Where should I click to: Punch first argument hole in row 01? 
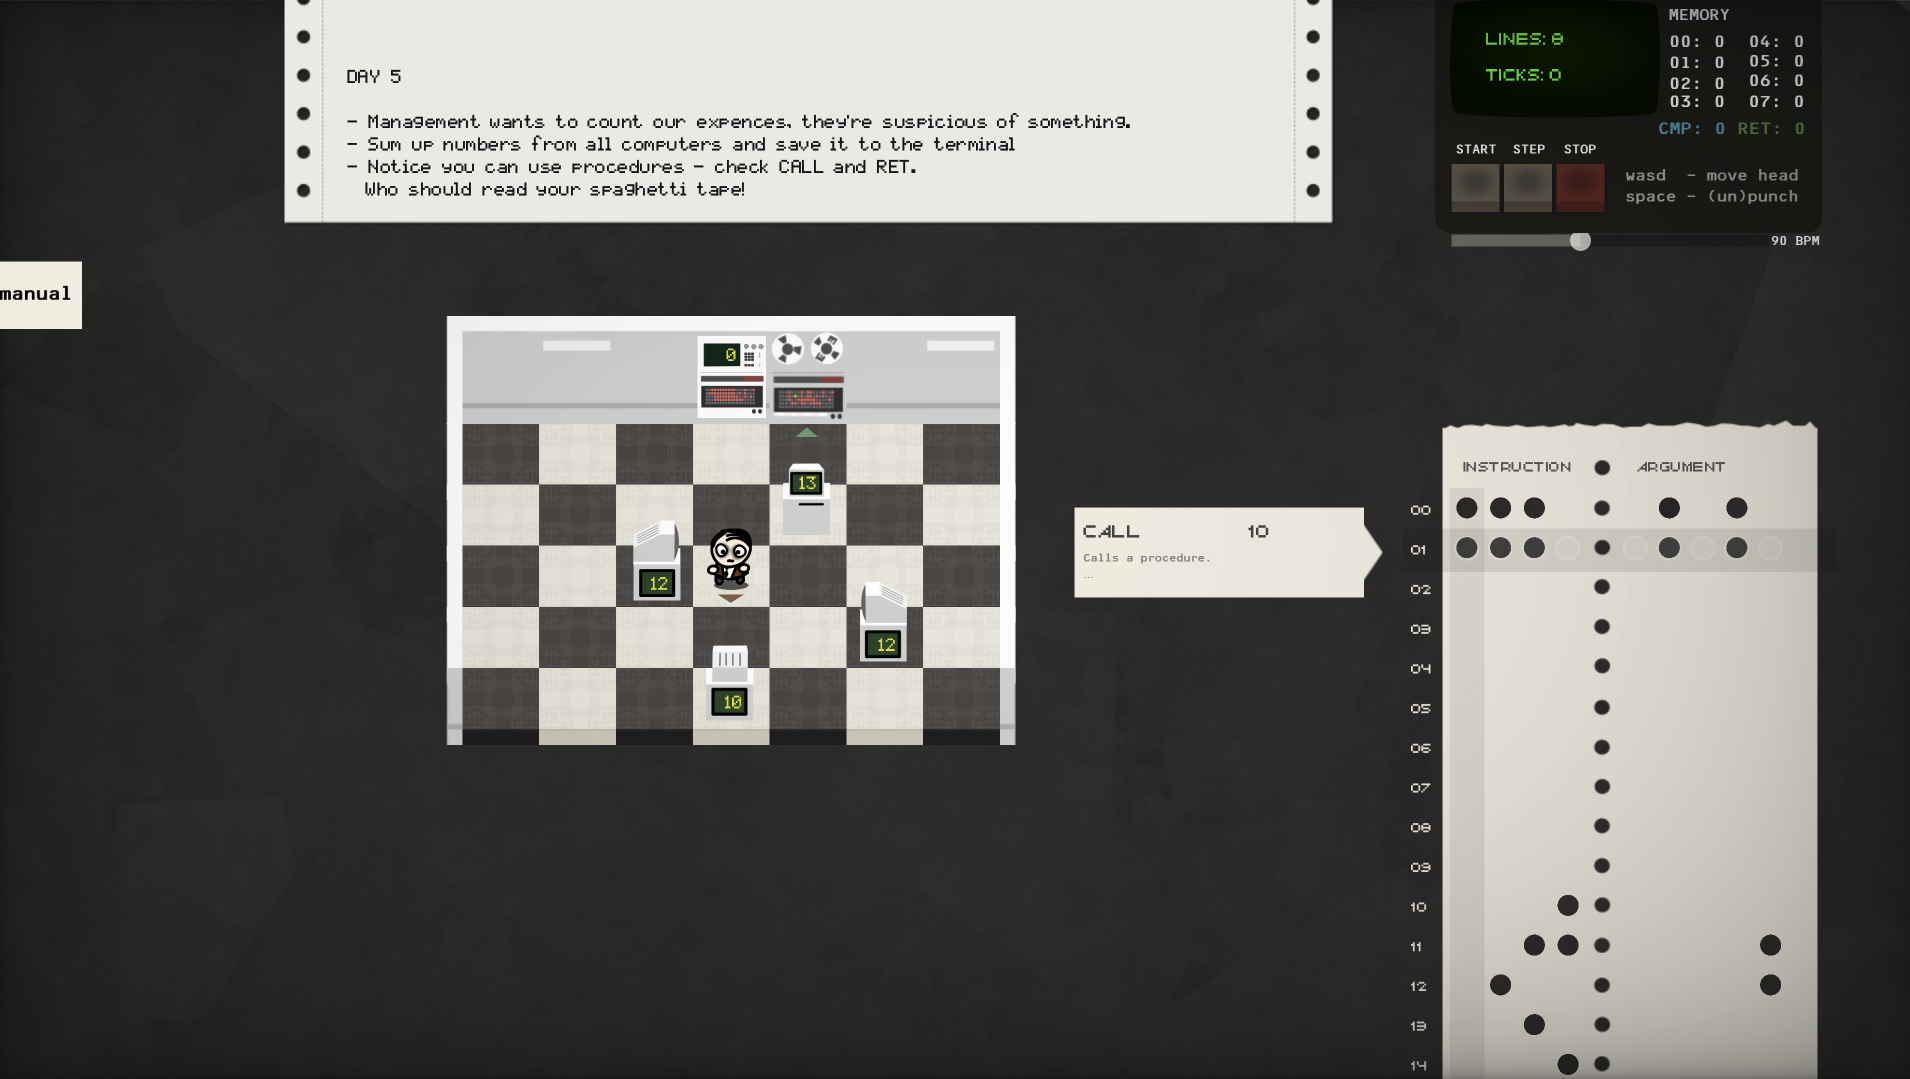[1635, 548]
